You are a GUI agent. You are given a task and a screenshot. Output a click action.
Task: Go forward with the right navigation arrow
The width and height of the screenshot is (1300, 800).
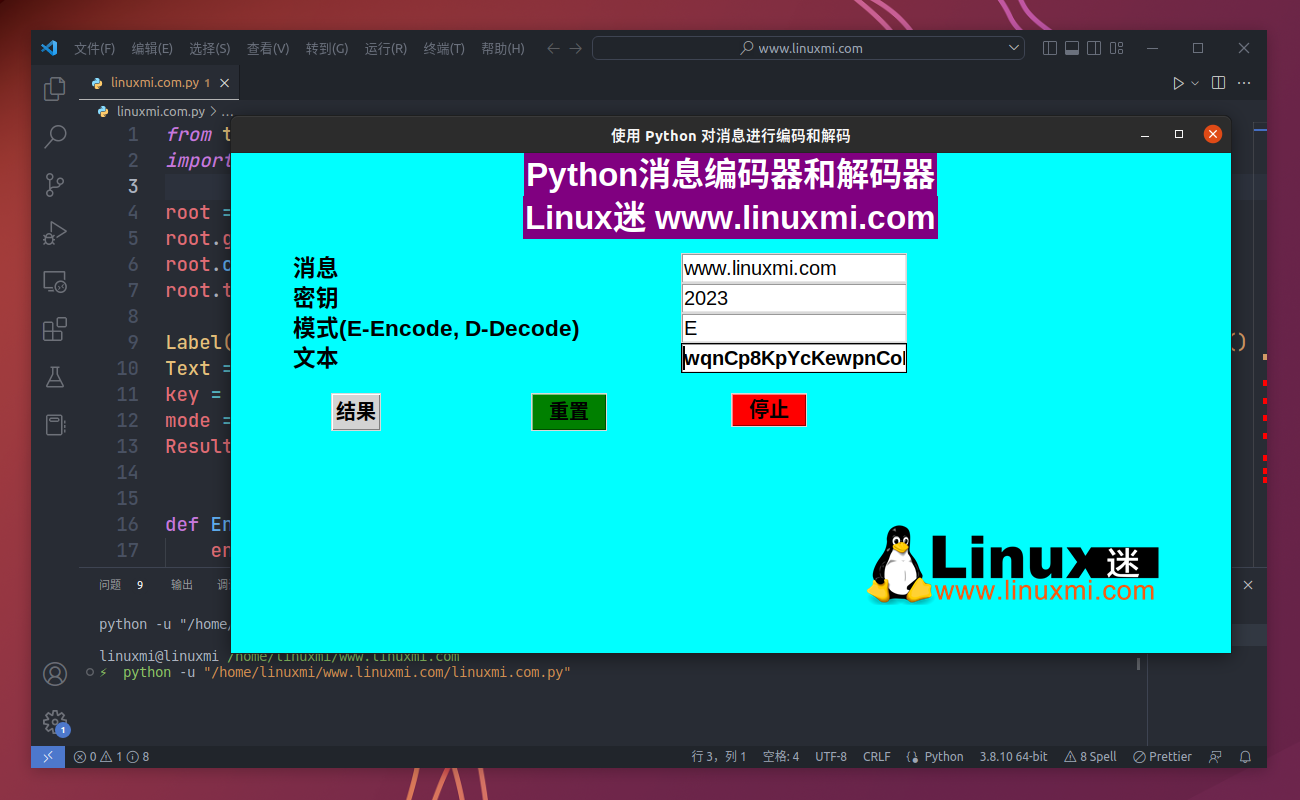pos(576,48)
